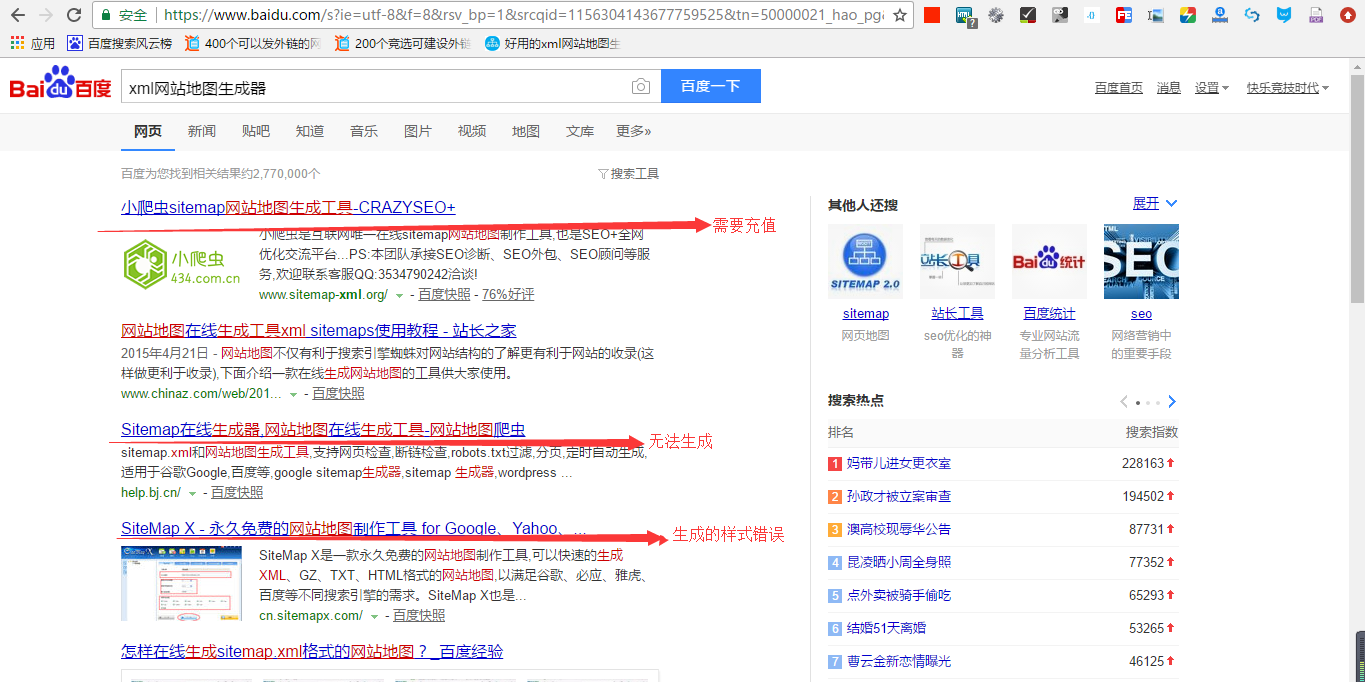Click the 百度搜索风云榜 bookmark icon
The width and height of the screenshot is (1365, 682).
[75, 43]
